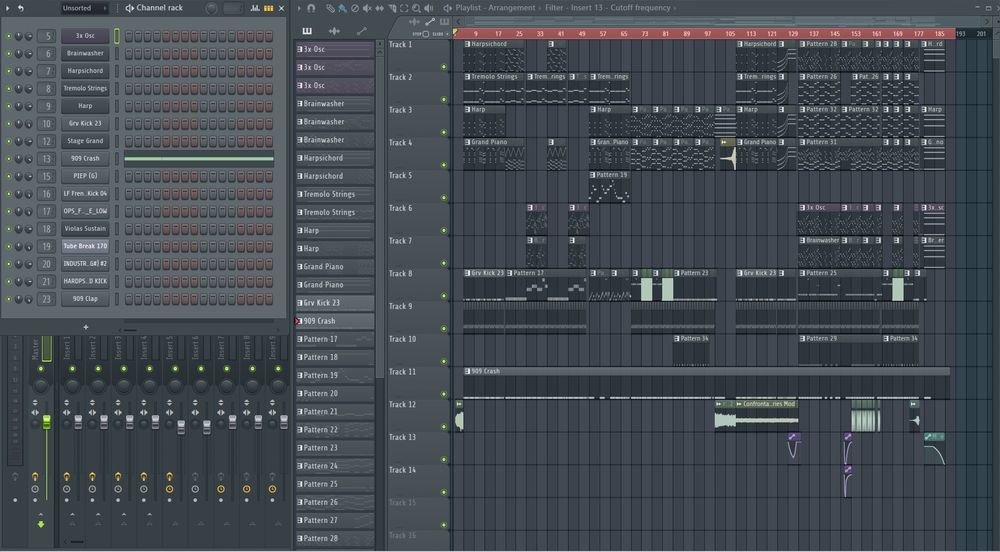Select Grv Kick 23 in picker list
Viewport: 1000px width, 552px height.
(x=335, y=303)
